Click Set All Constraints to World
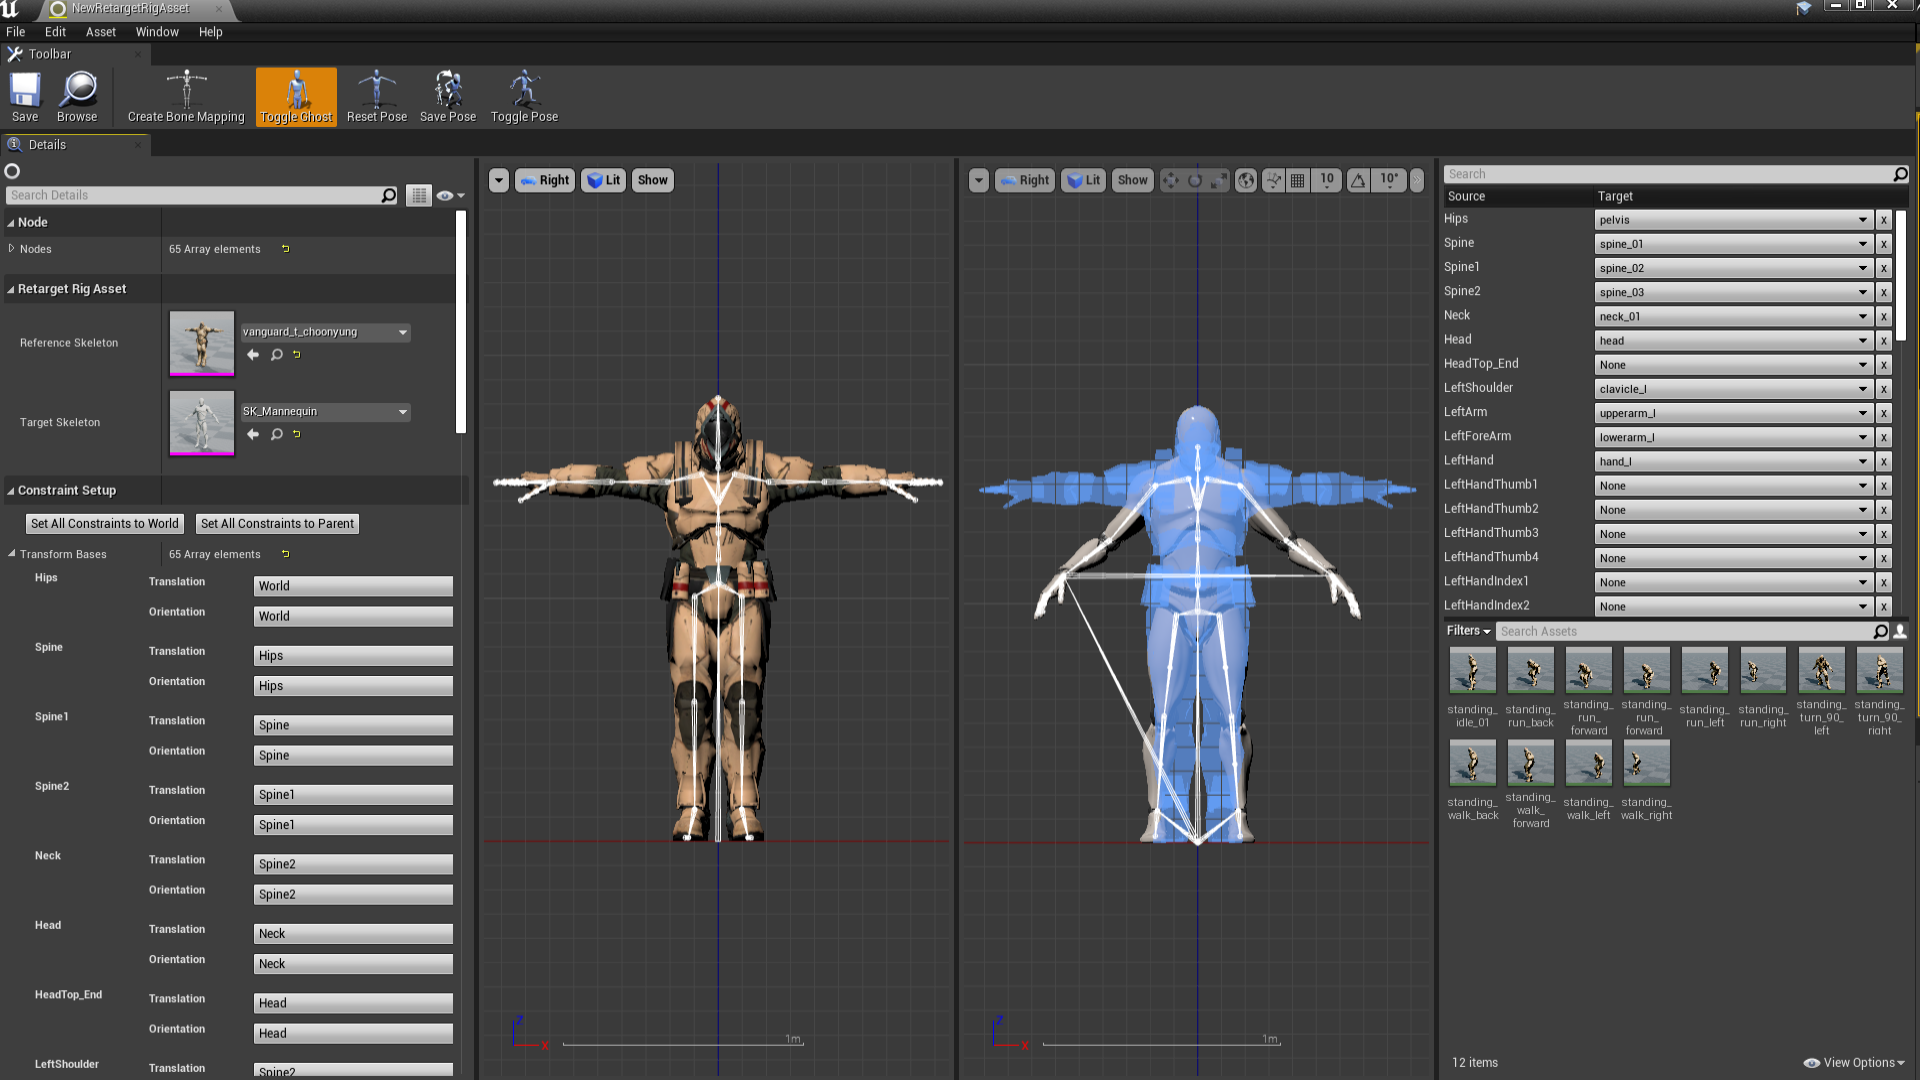This screenshot has height=1080, width=1920. (104, 523)
